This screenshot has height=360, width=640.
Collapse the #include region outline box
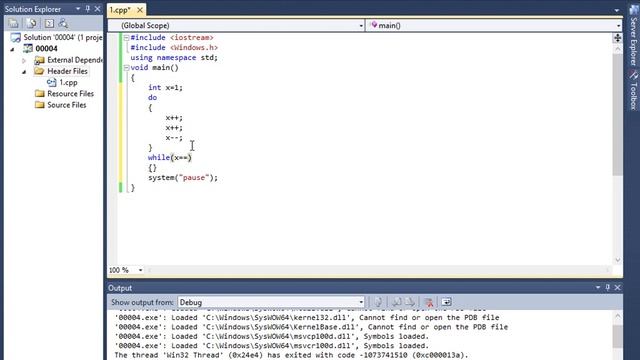126,38
